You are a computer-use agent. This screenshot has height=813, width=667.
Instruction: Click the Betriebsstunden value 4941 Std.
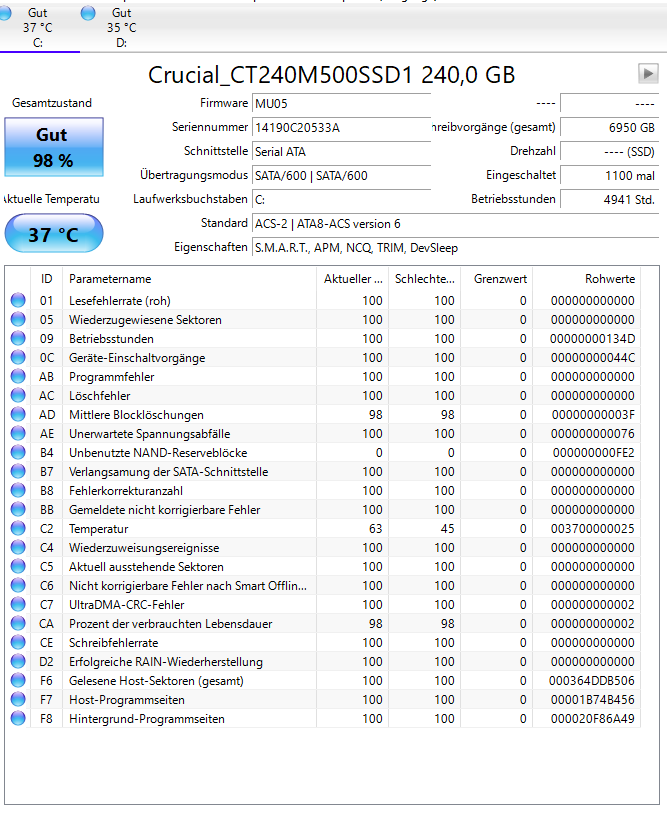[609, 200]
